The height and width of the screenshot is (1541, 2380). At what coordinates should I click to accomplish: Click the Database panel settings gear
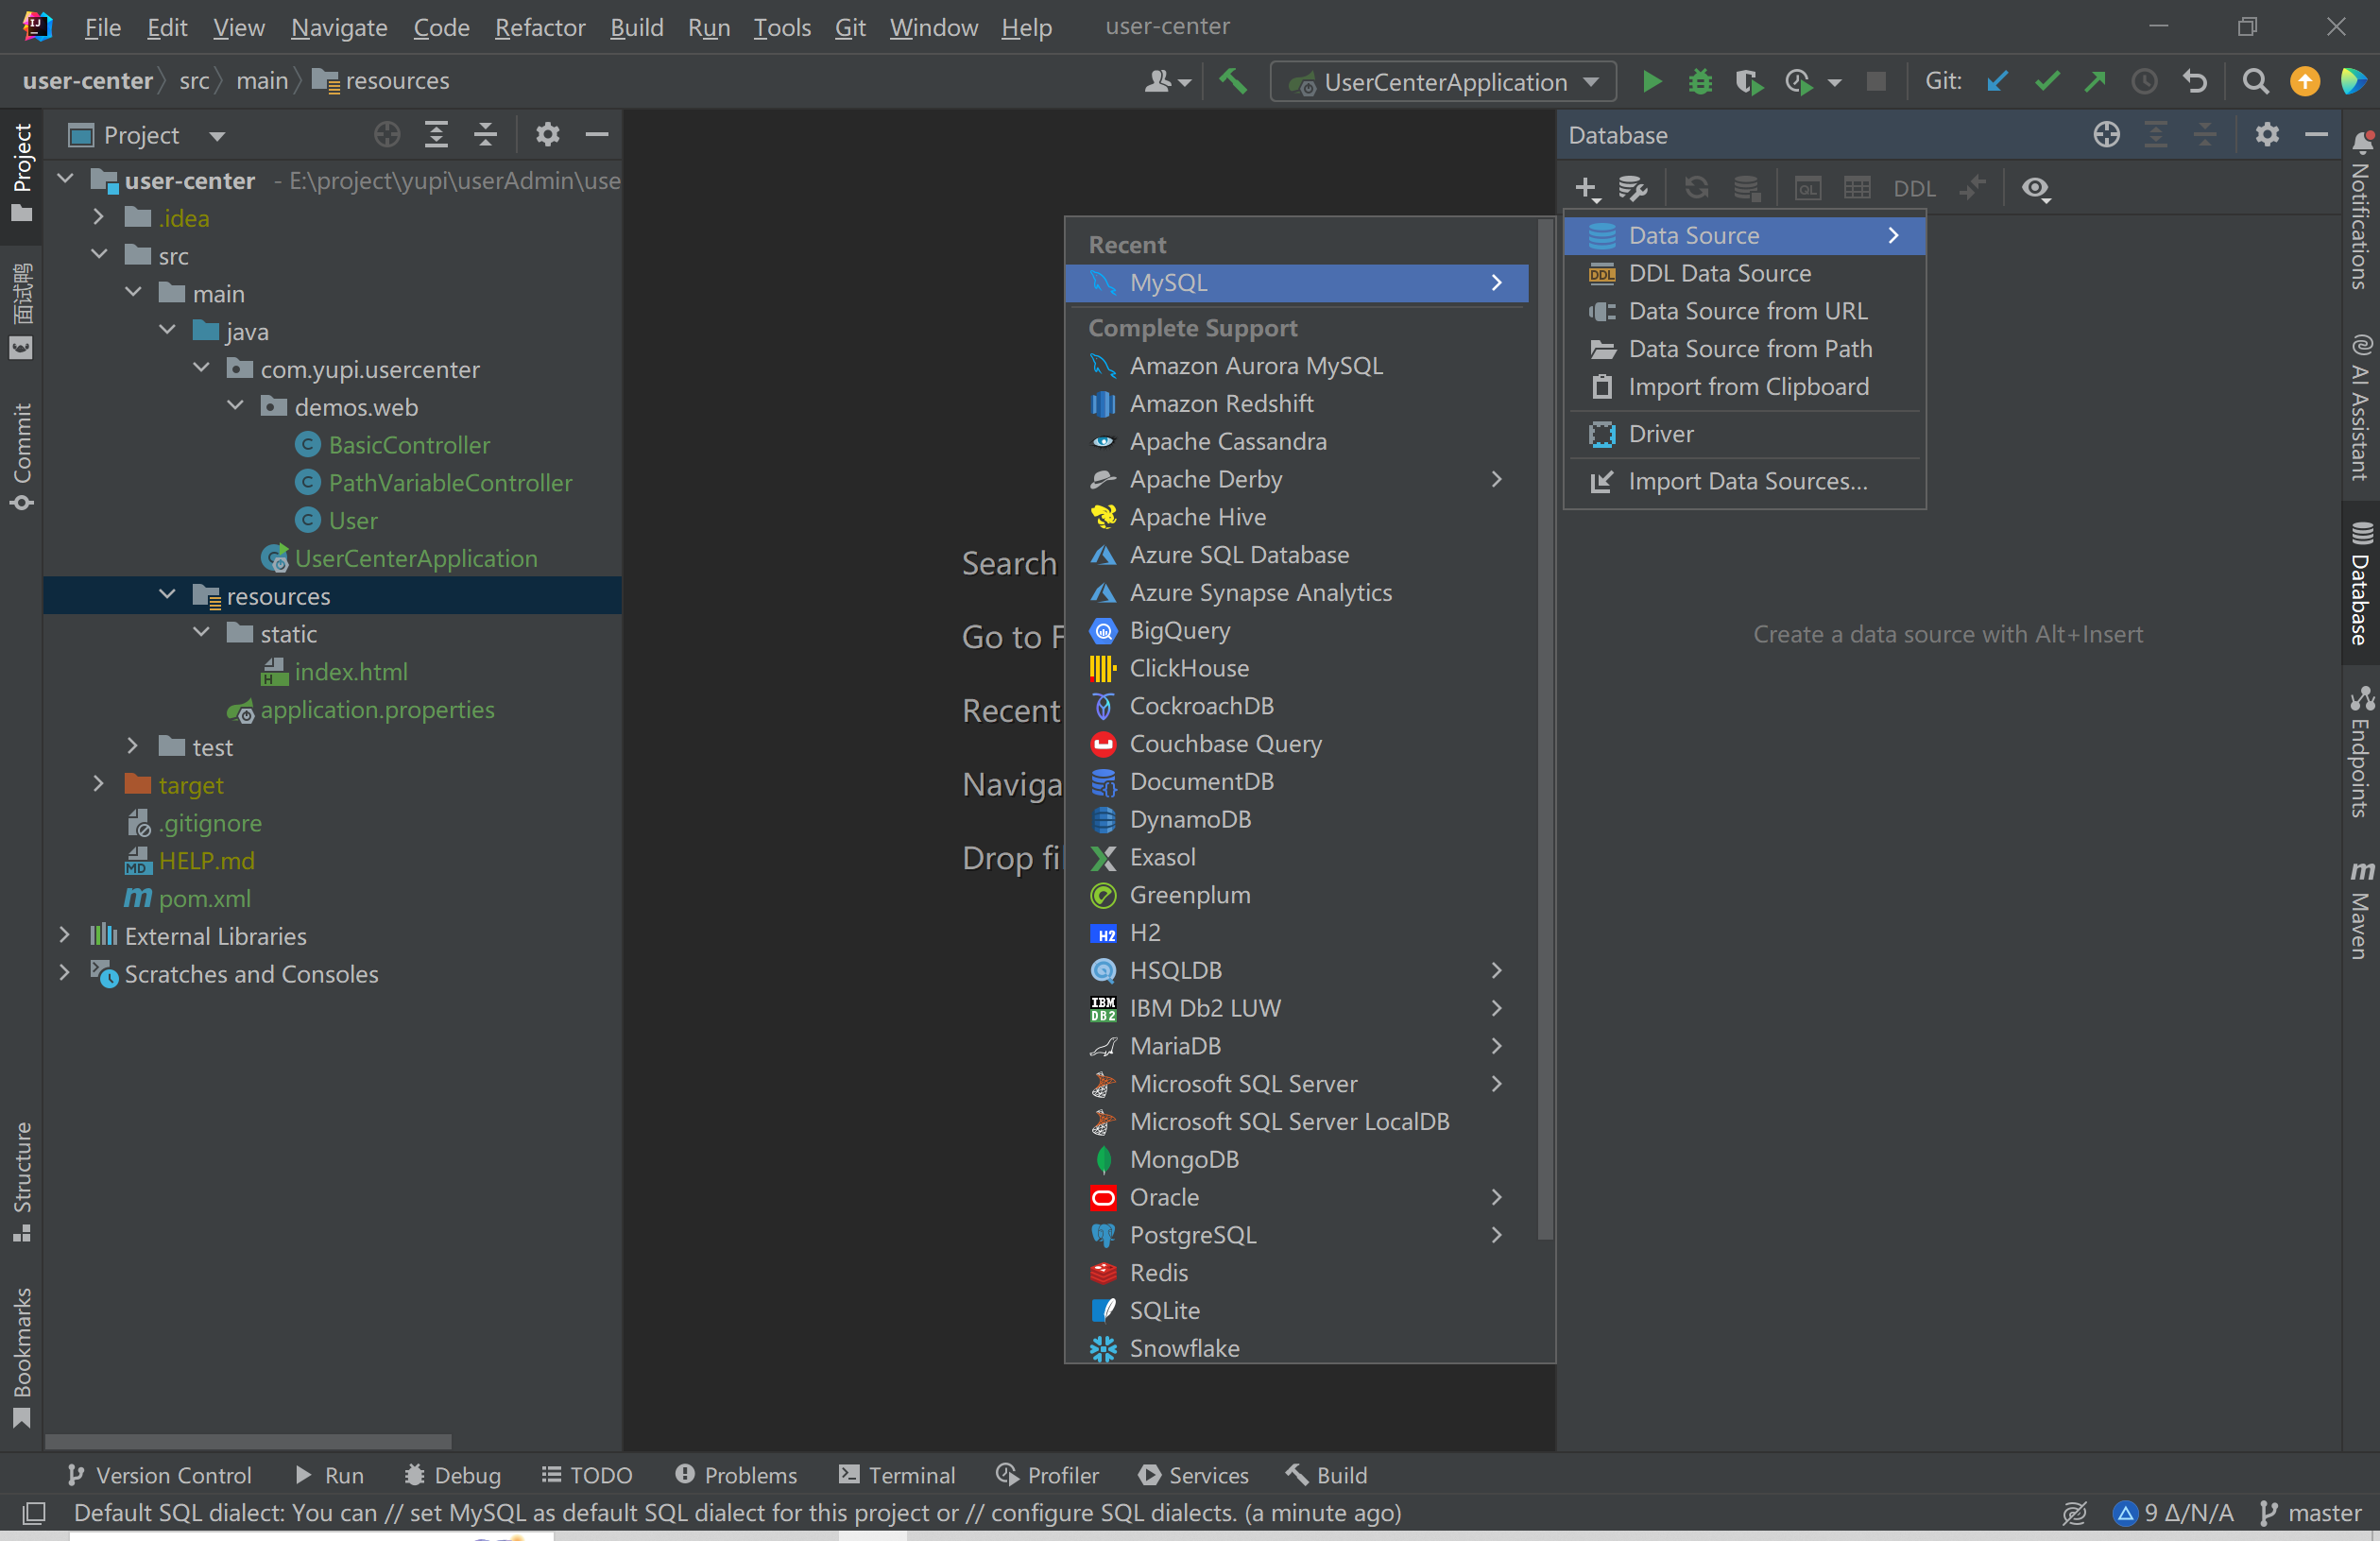tap(2267, 135)
